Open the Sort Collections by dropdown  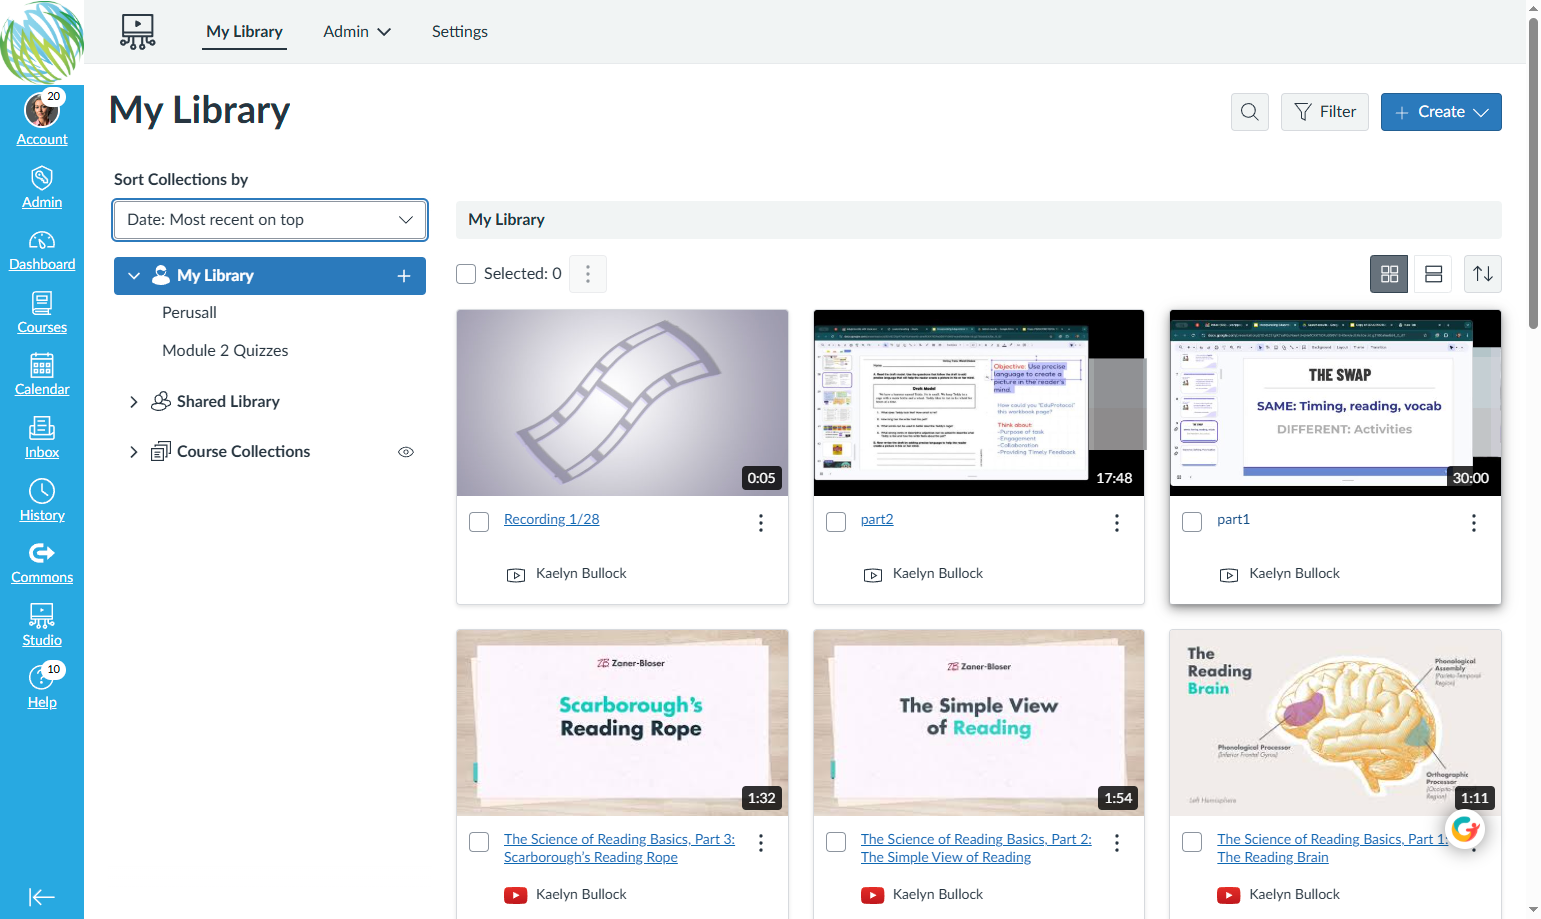click(270, 220)
